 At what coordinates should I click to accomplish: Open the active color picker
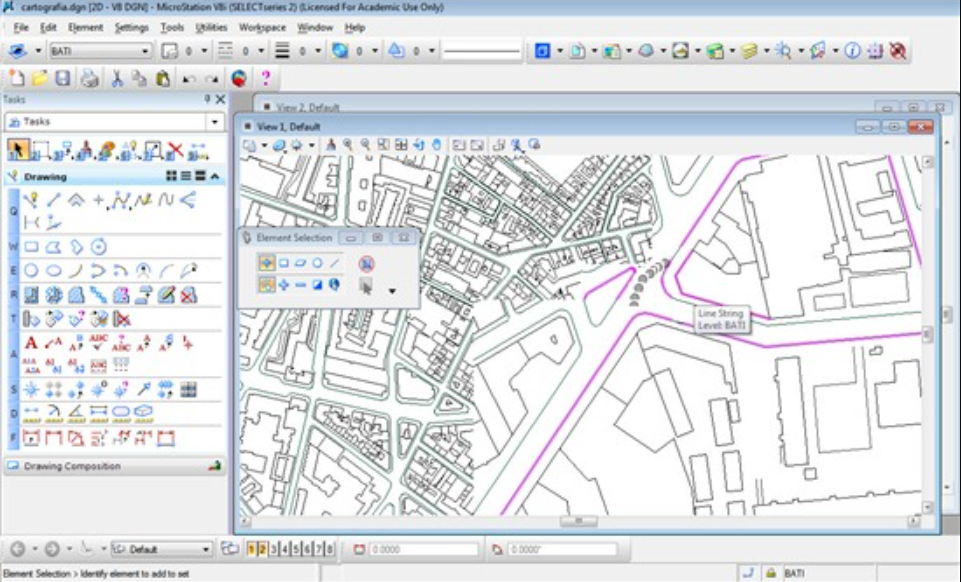coord(172,51)
